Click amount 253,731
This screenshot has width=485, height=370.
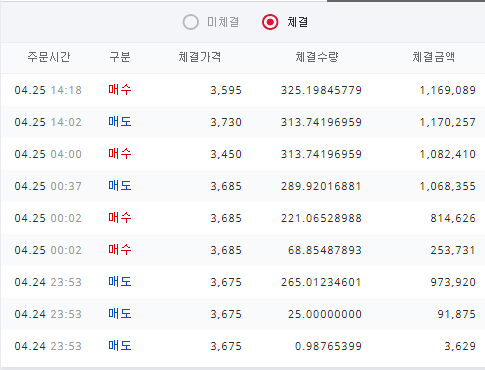453,250
